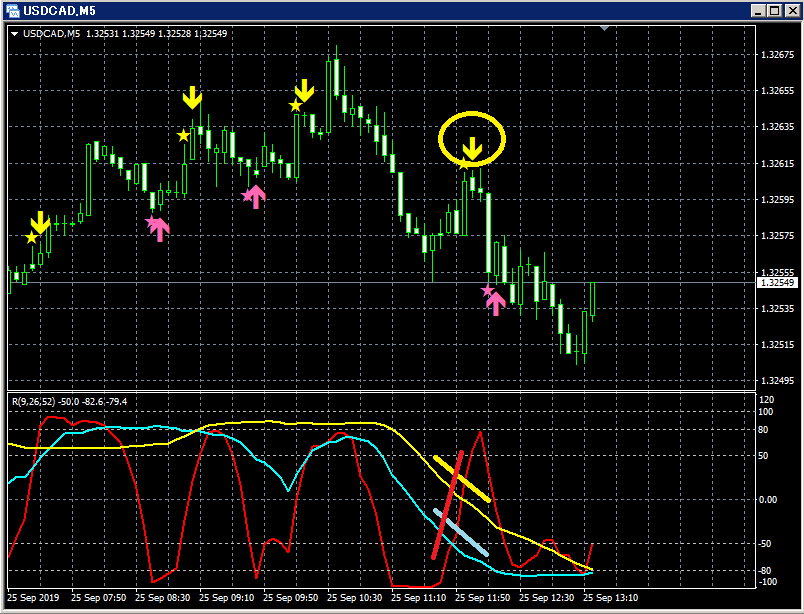Click indicator scale value -100
804x614 pixels.
(x=768, y=582)
